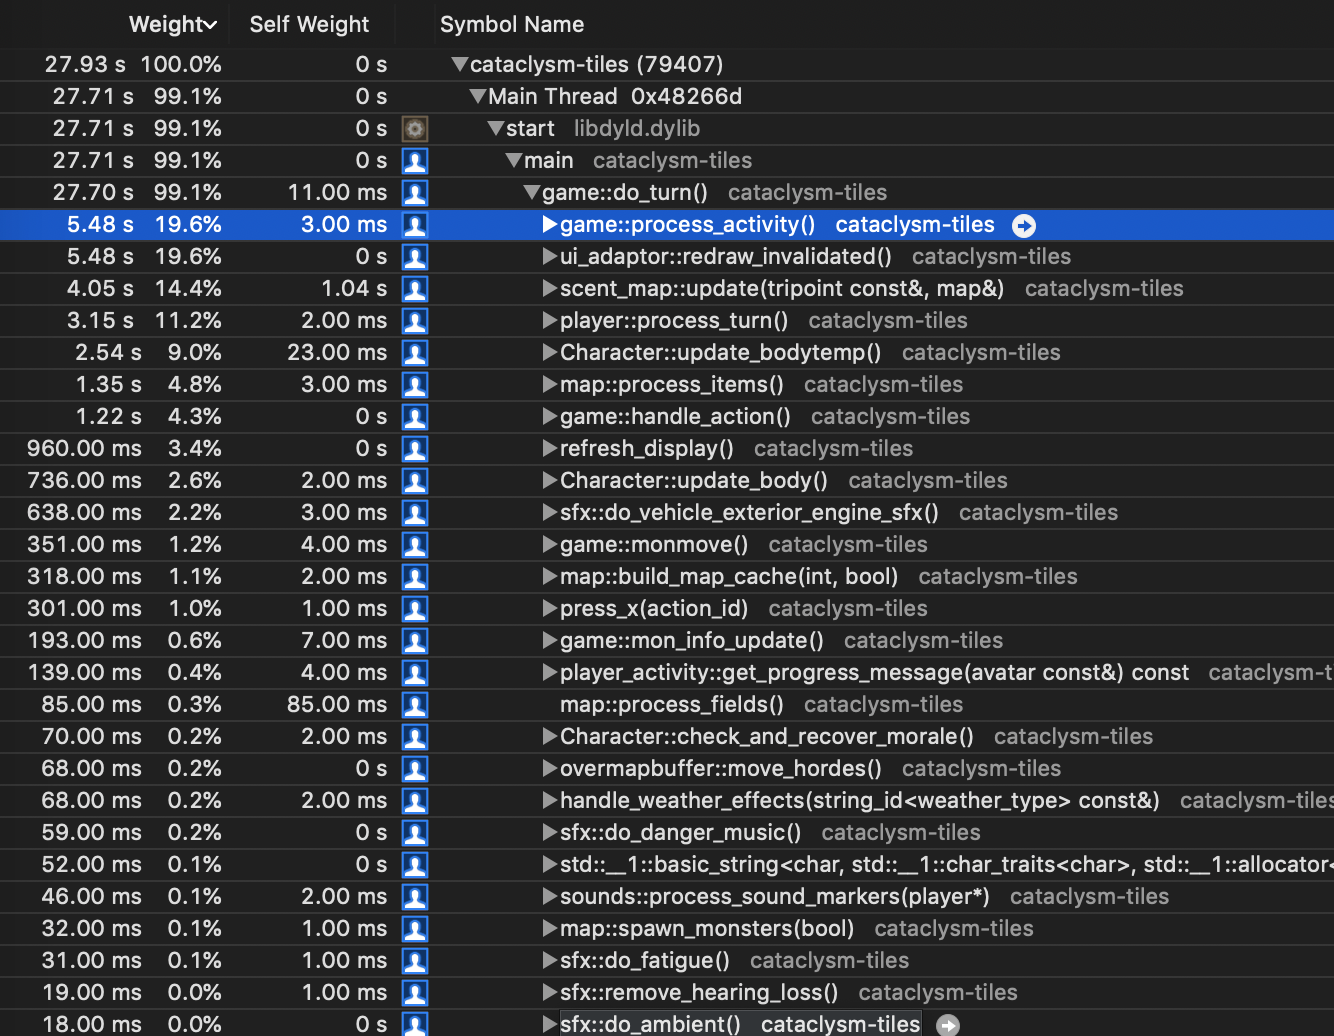This screenshot has height=1036, width=1334.
Task: Expand game::mon_info_update() disclosure triangle
Action: tap(549, 641)
